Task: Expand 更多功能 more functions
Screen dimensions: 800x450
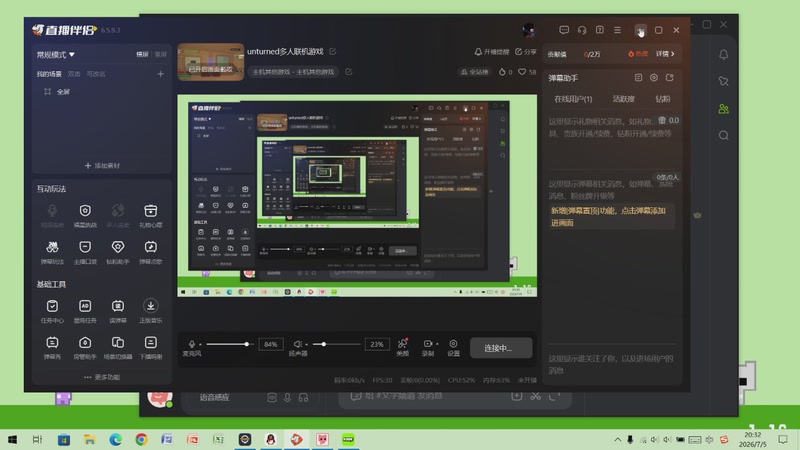Action: 102,377
